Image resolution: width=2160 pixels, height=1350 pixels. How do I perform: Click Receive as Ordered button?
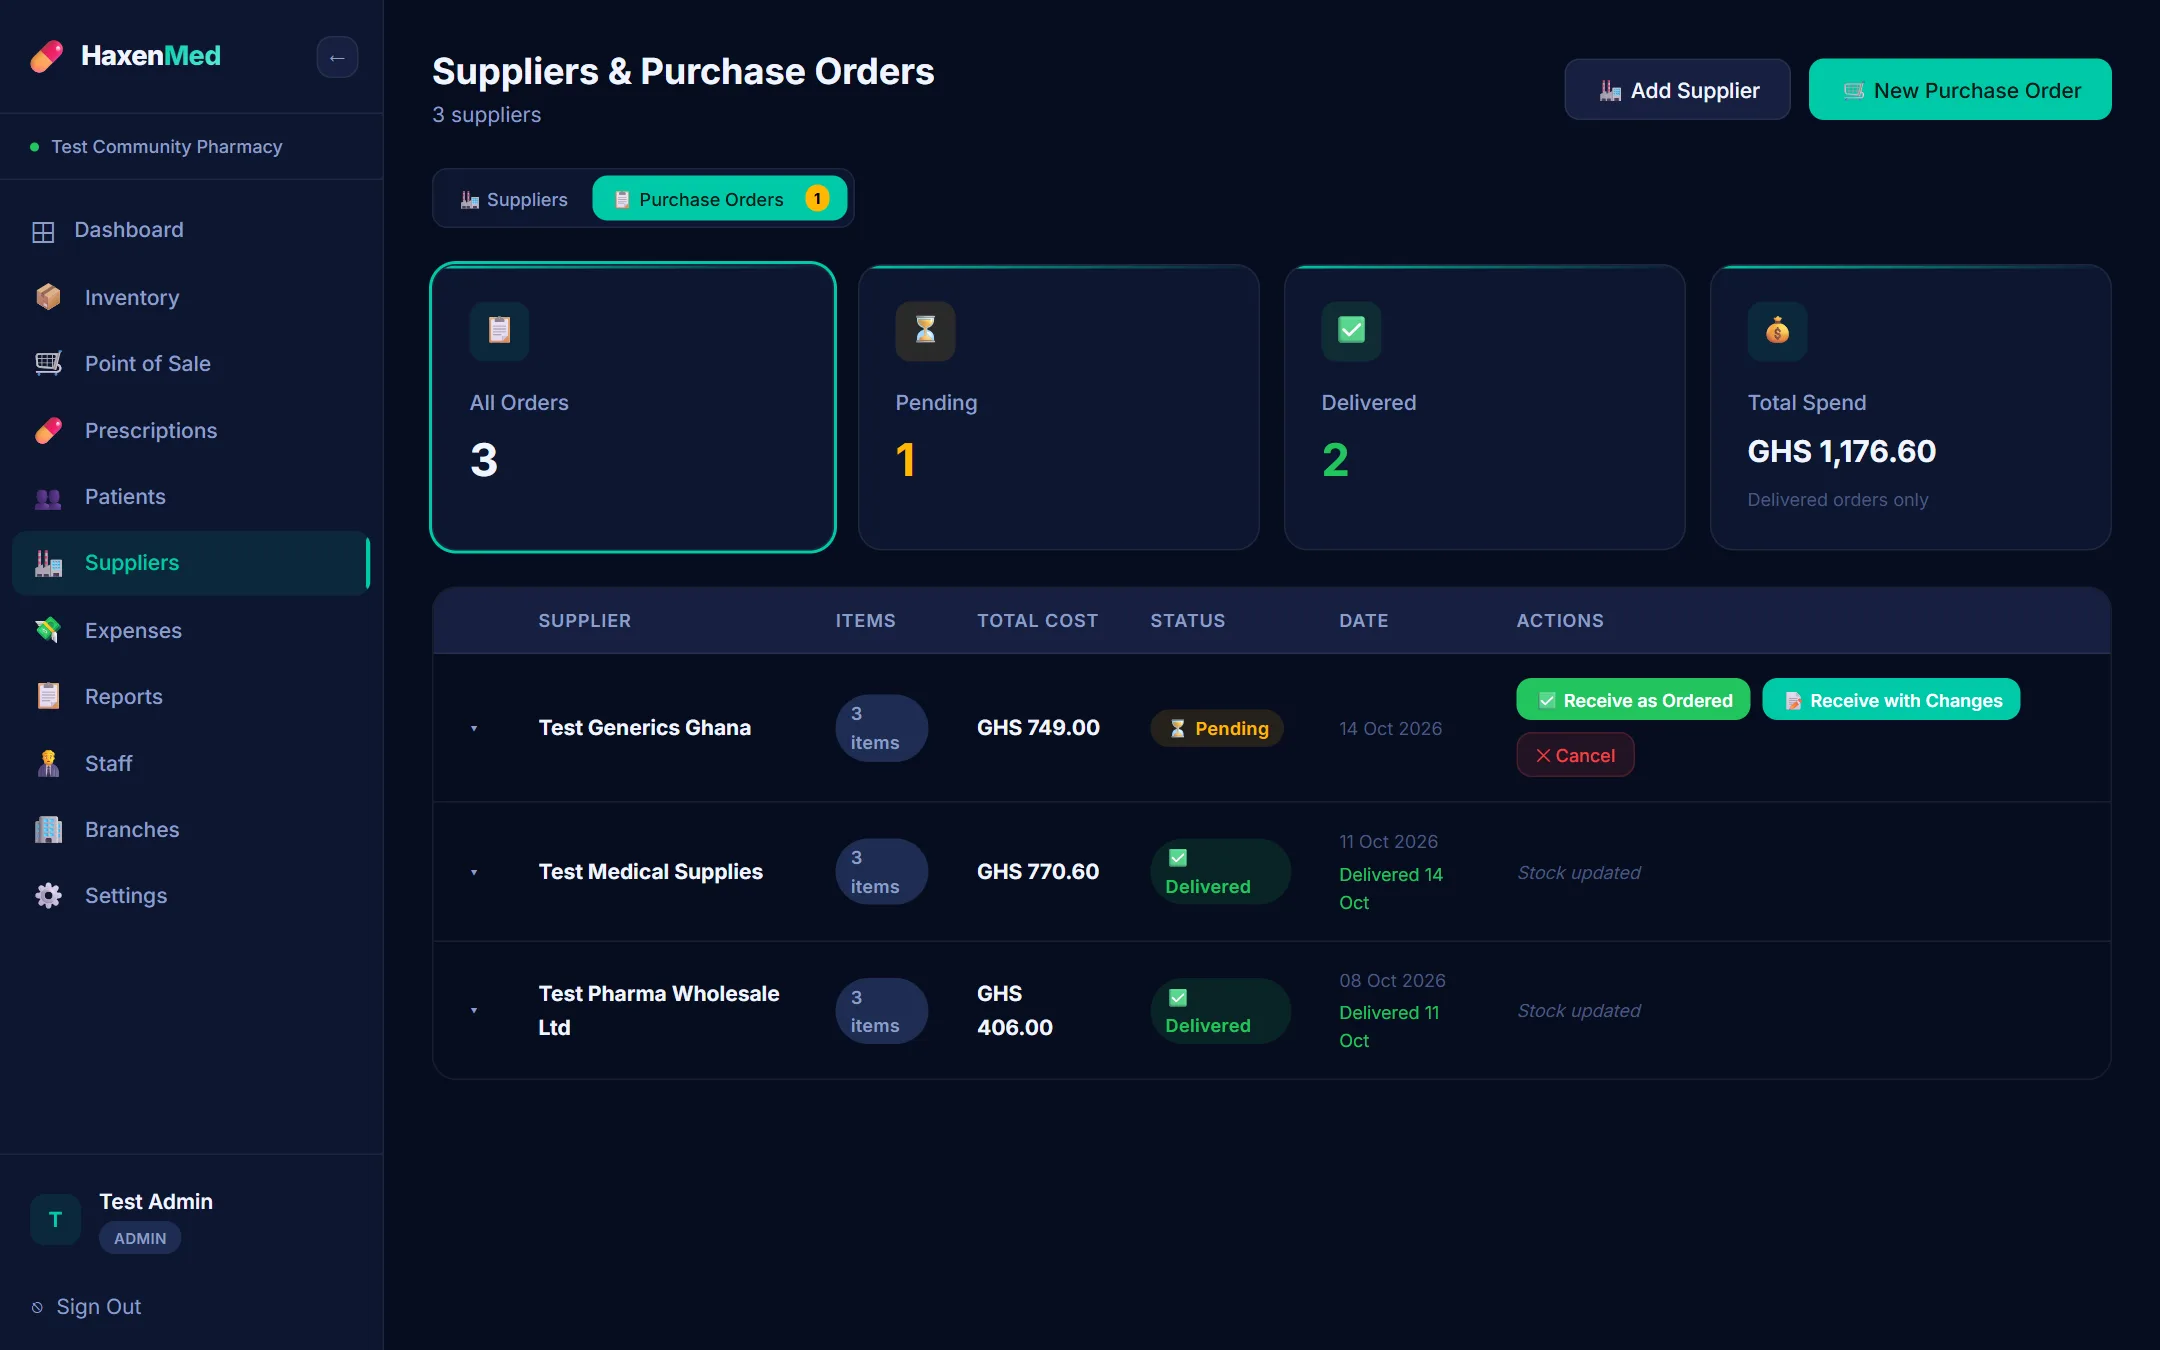point(1633,700)
